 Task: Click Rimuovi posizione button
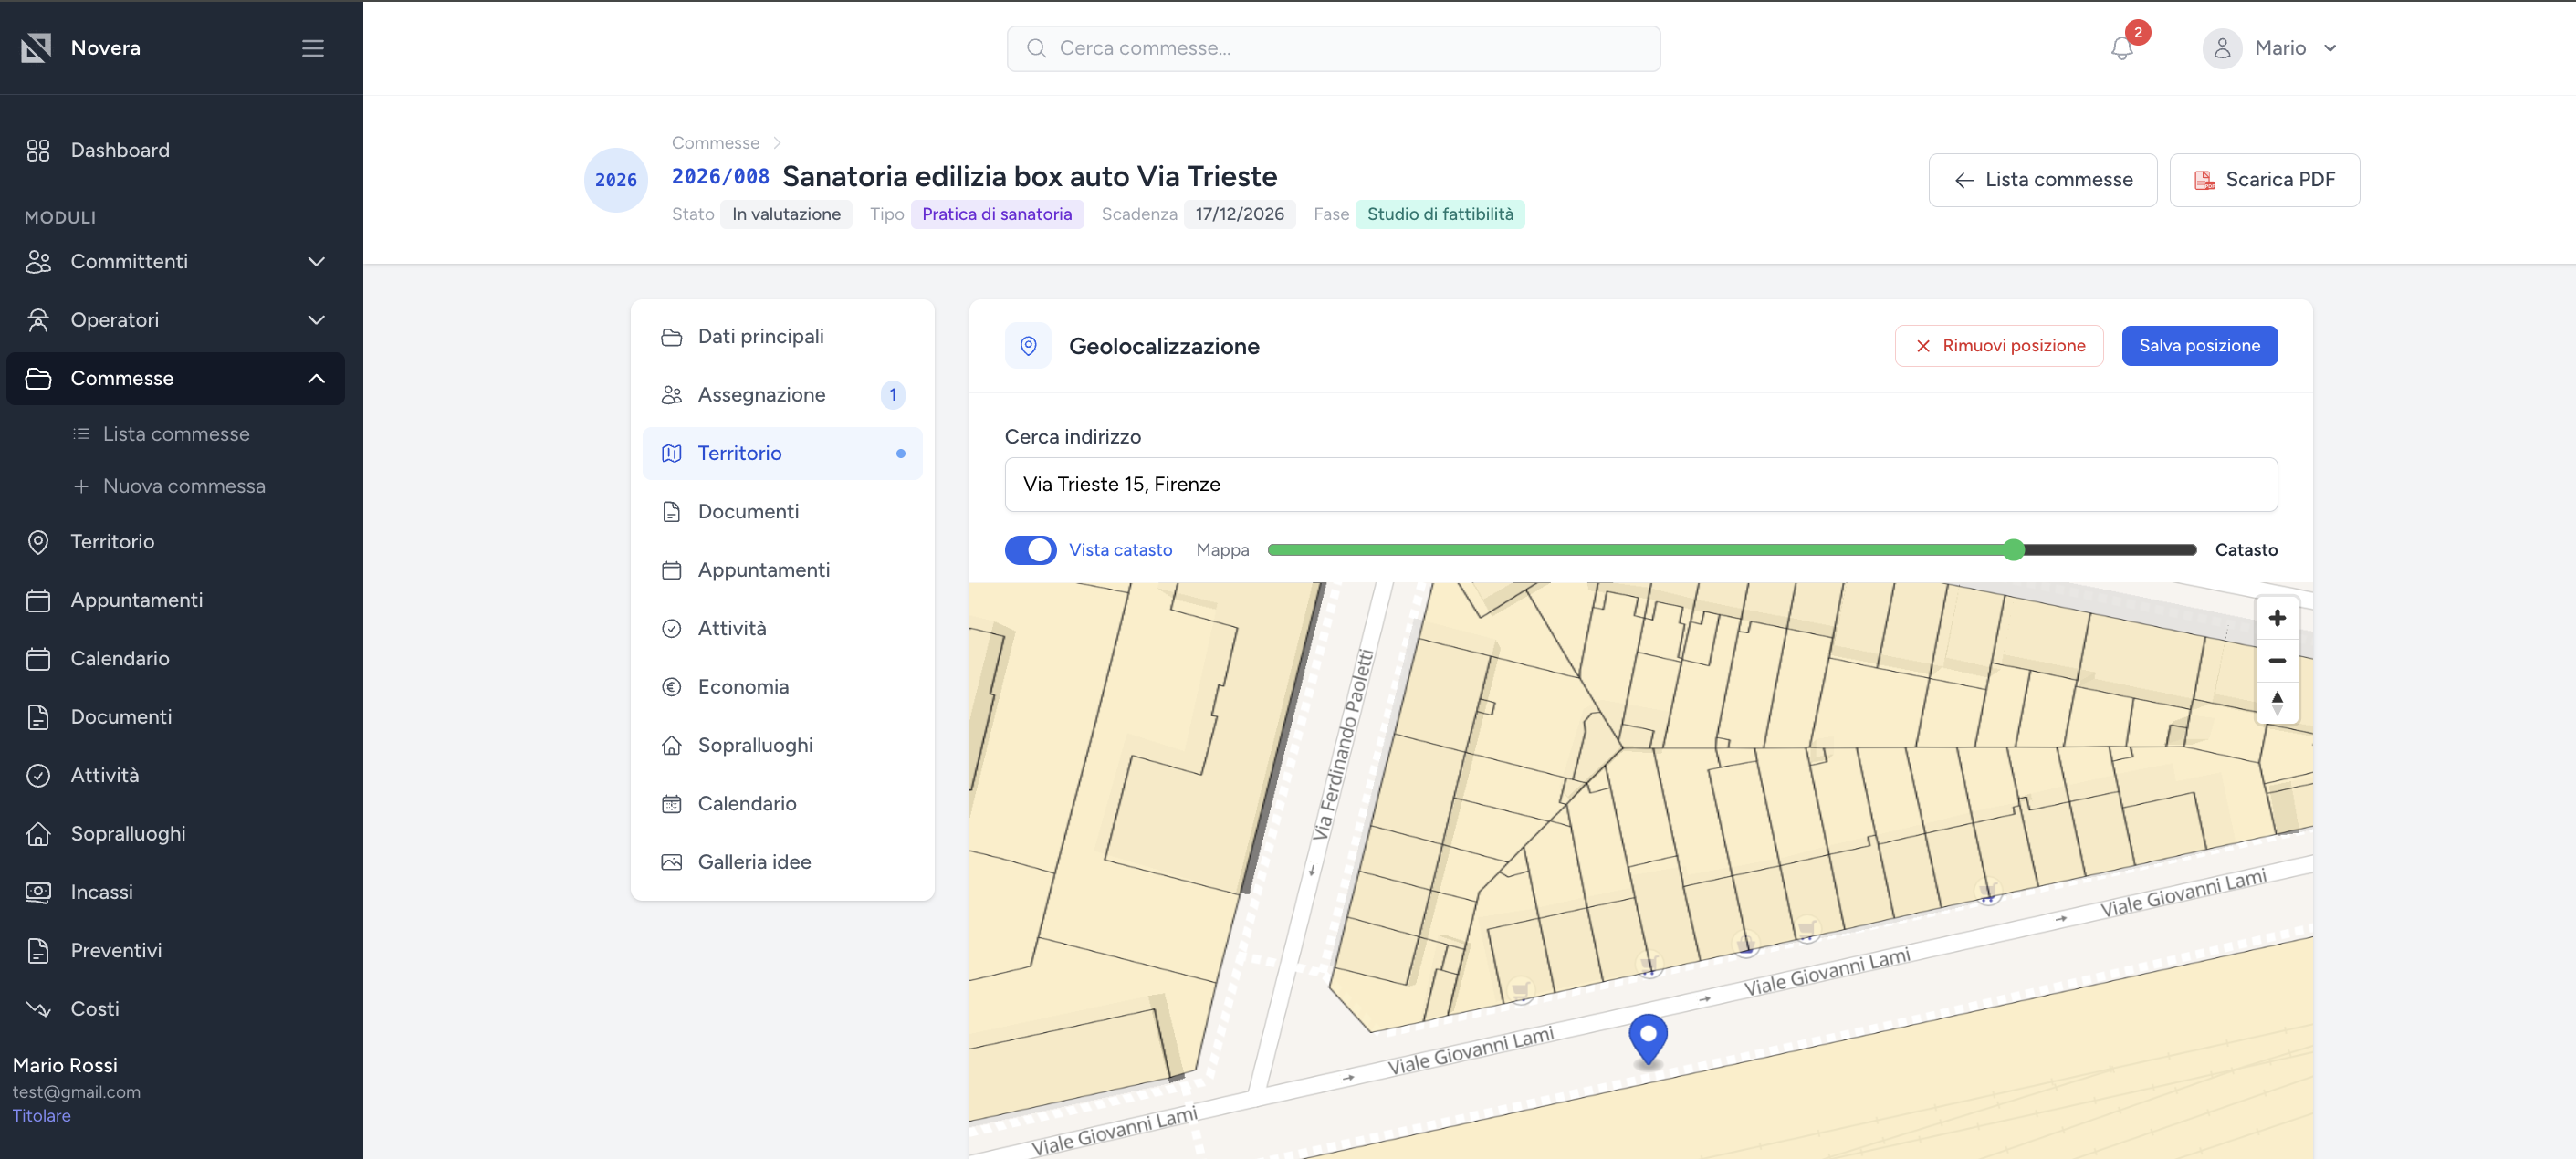click(1998, 346)
